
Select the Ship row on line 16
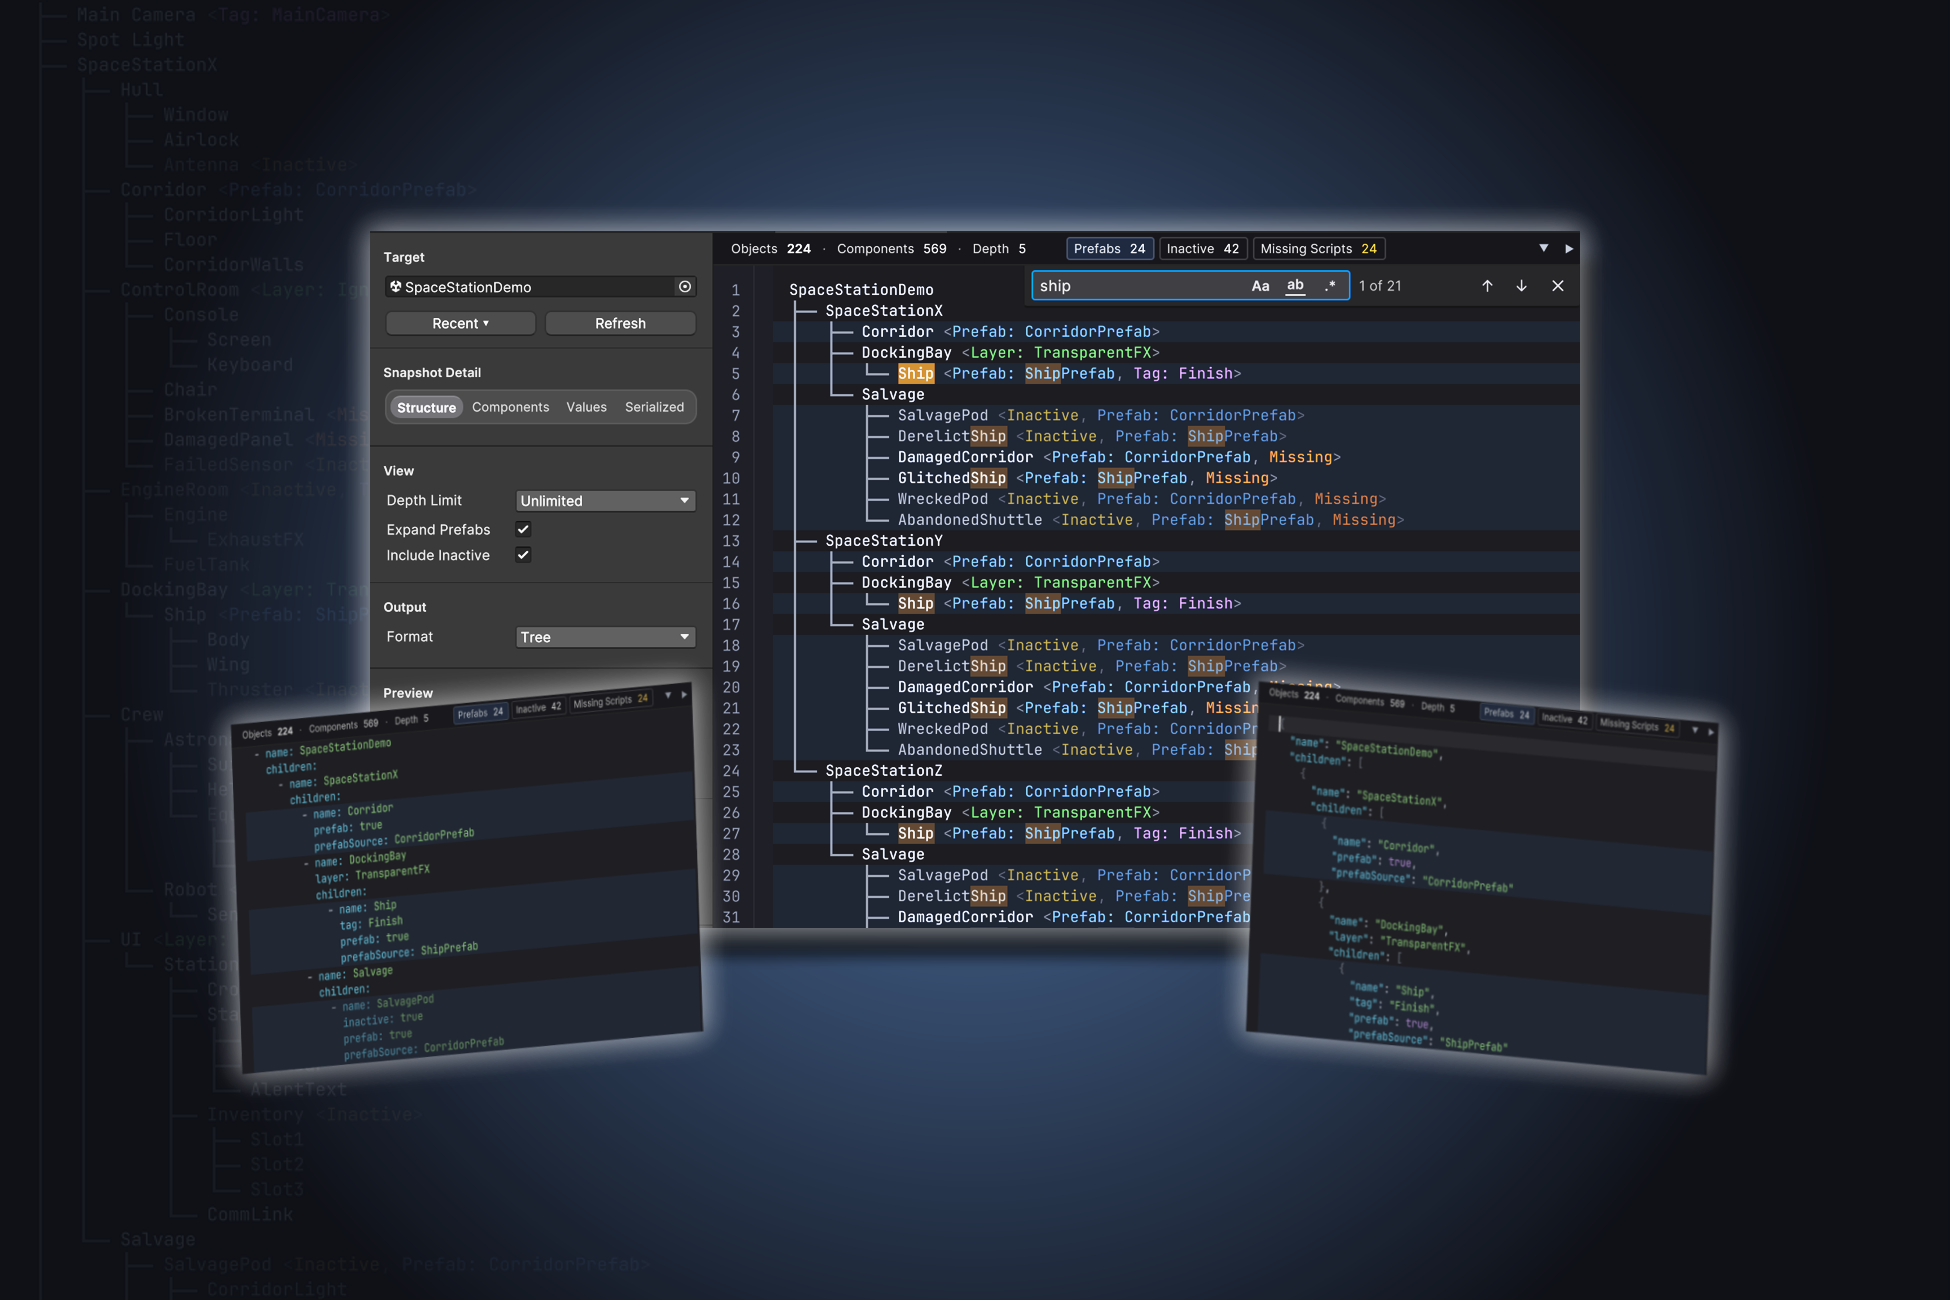(x=1176, y=604)
